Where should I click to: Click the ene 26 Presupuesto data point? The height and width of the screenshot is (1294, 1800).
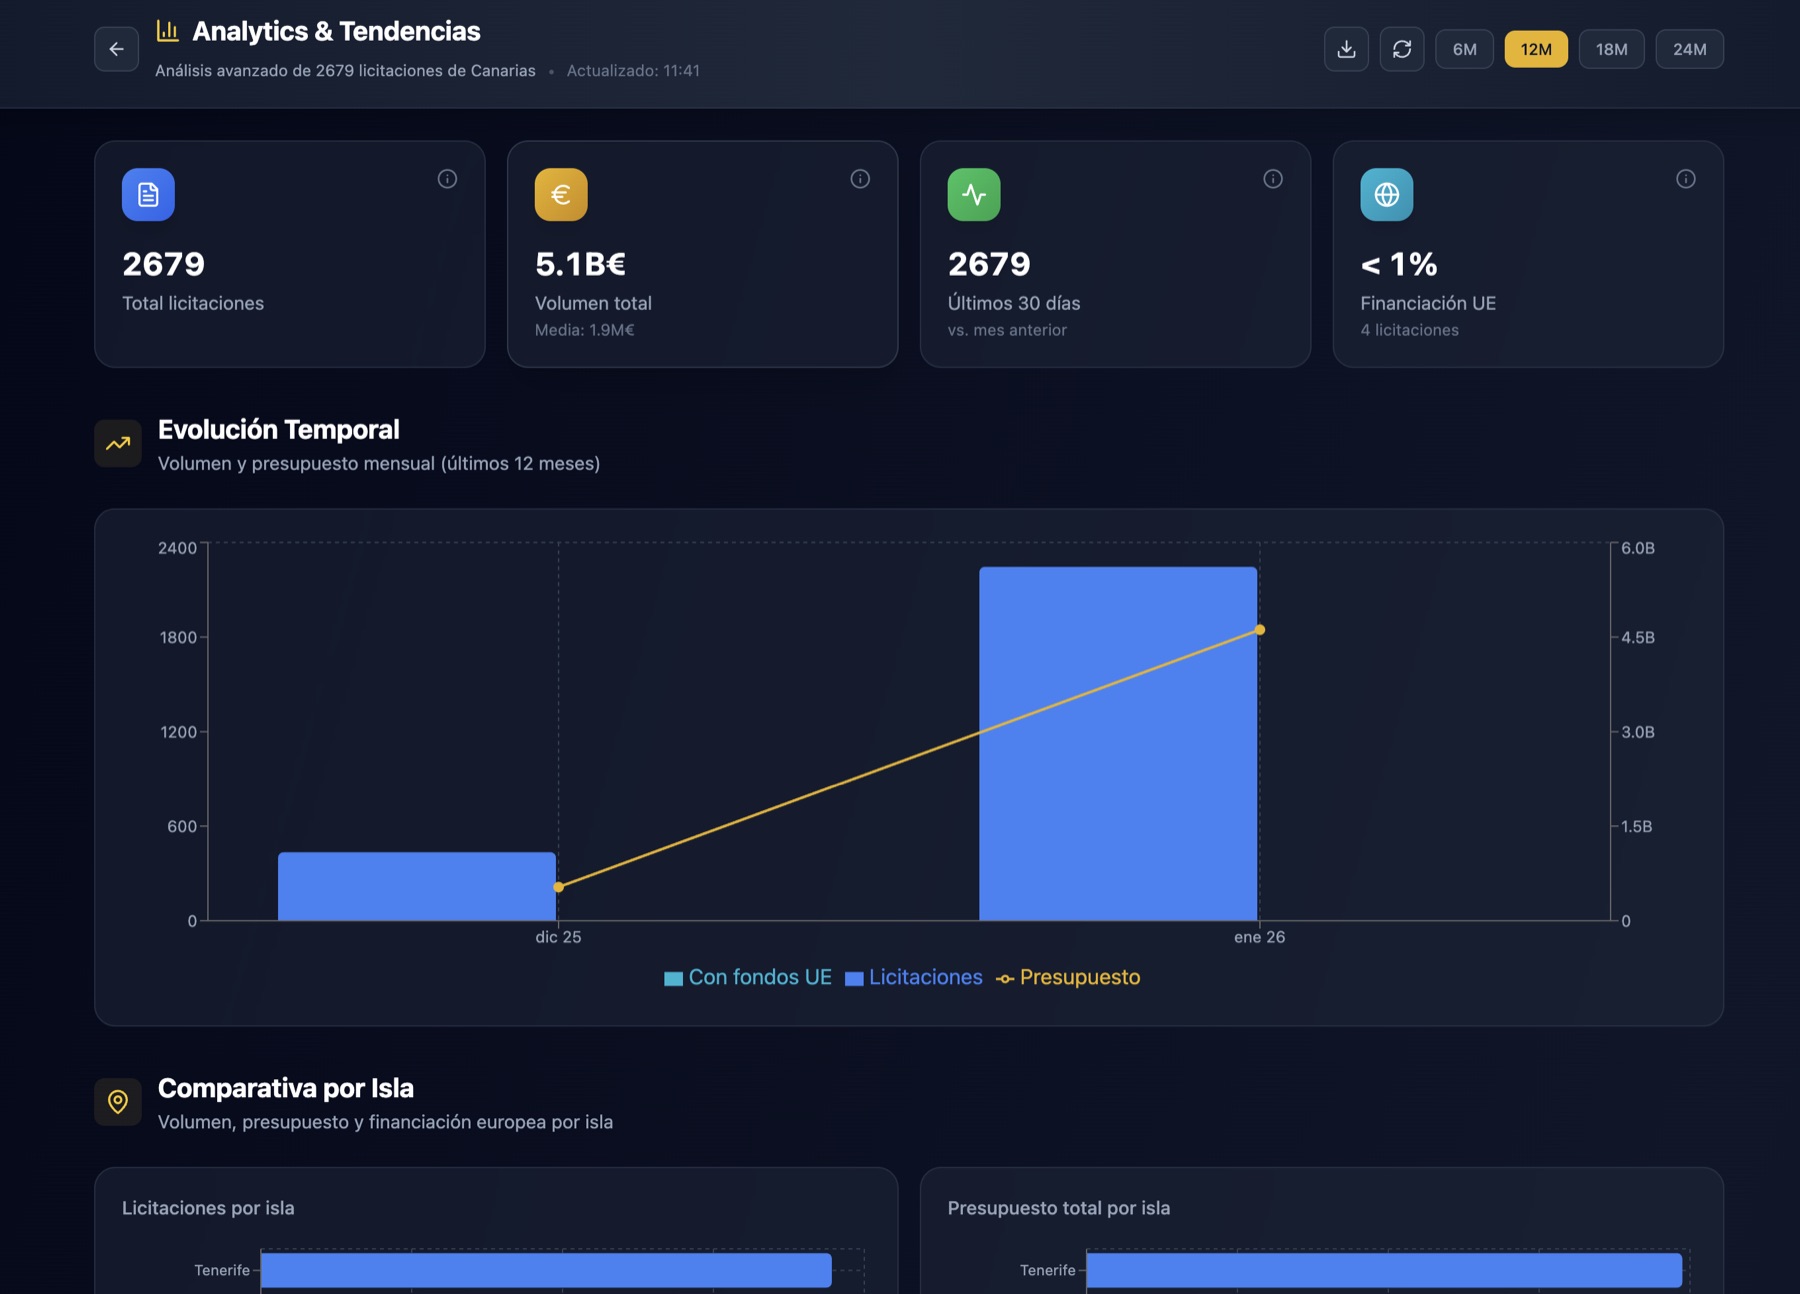[x=1260, y=630]
